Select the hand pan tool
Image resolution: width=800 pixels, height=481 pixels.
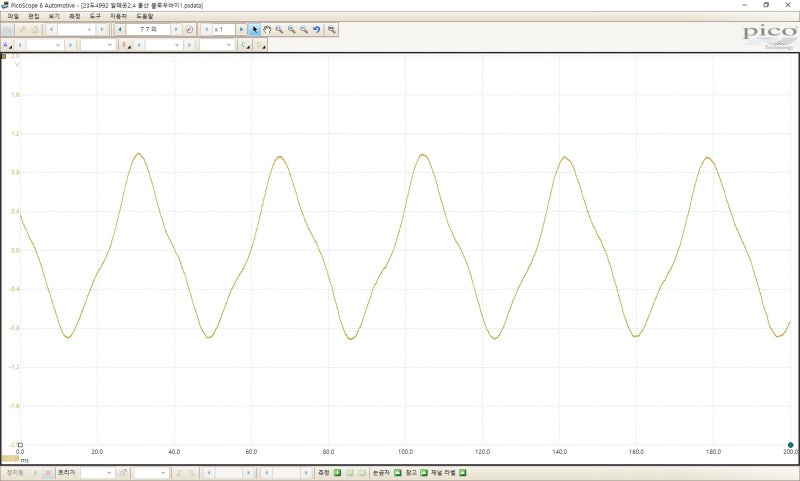point(267,30)
